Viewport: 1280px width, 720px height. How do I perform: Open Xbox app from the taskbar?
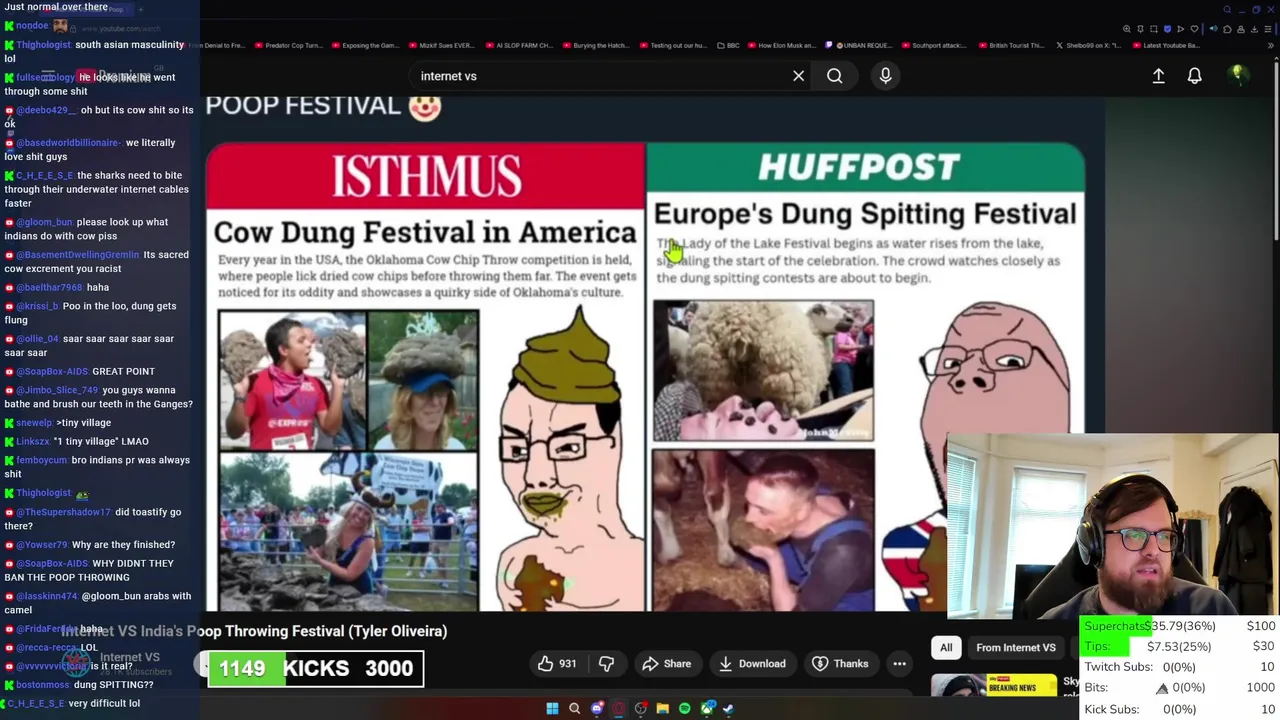click(707, 708)
